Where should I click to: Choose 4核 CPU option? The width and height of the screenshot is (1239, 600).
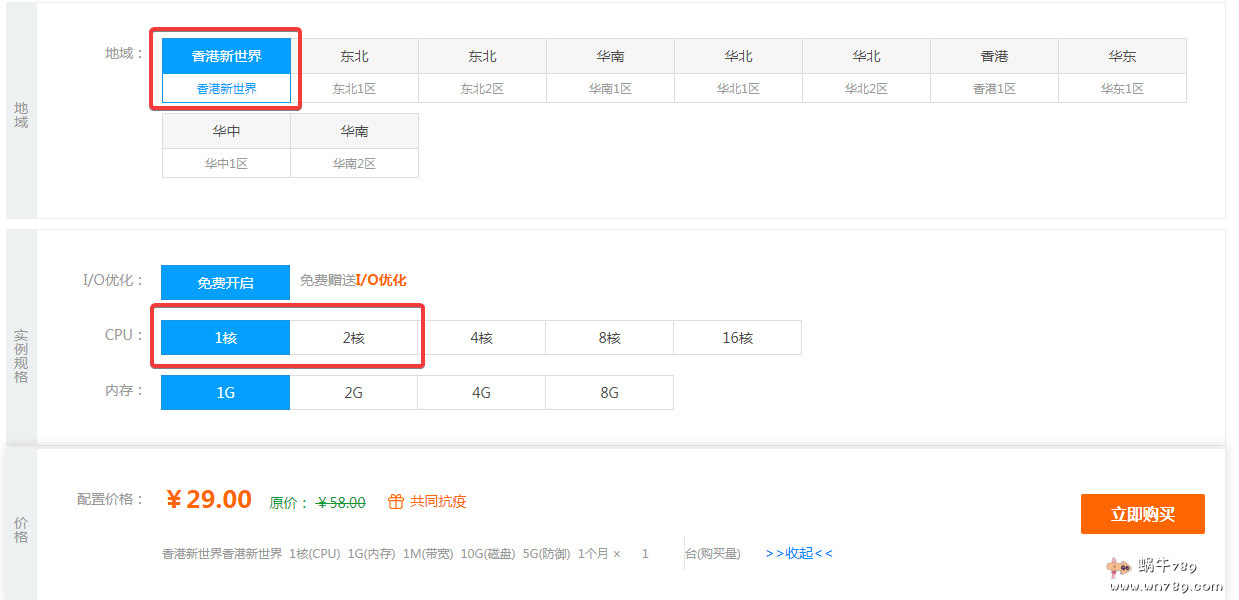(481, 338)
